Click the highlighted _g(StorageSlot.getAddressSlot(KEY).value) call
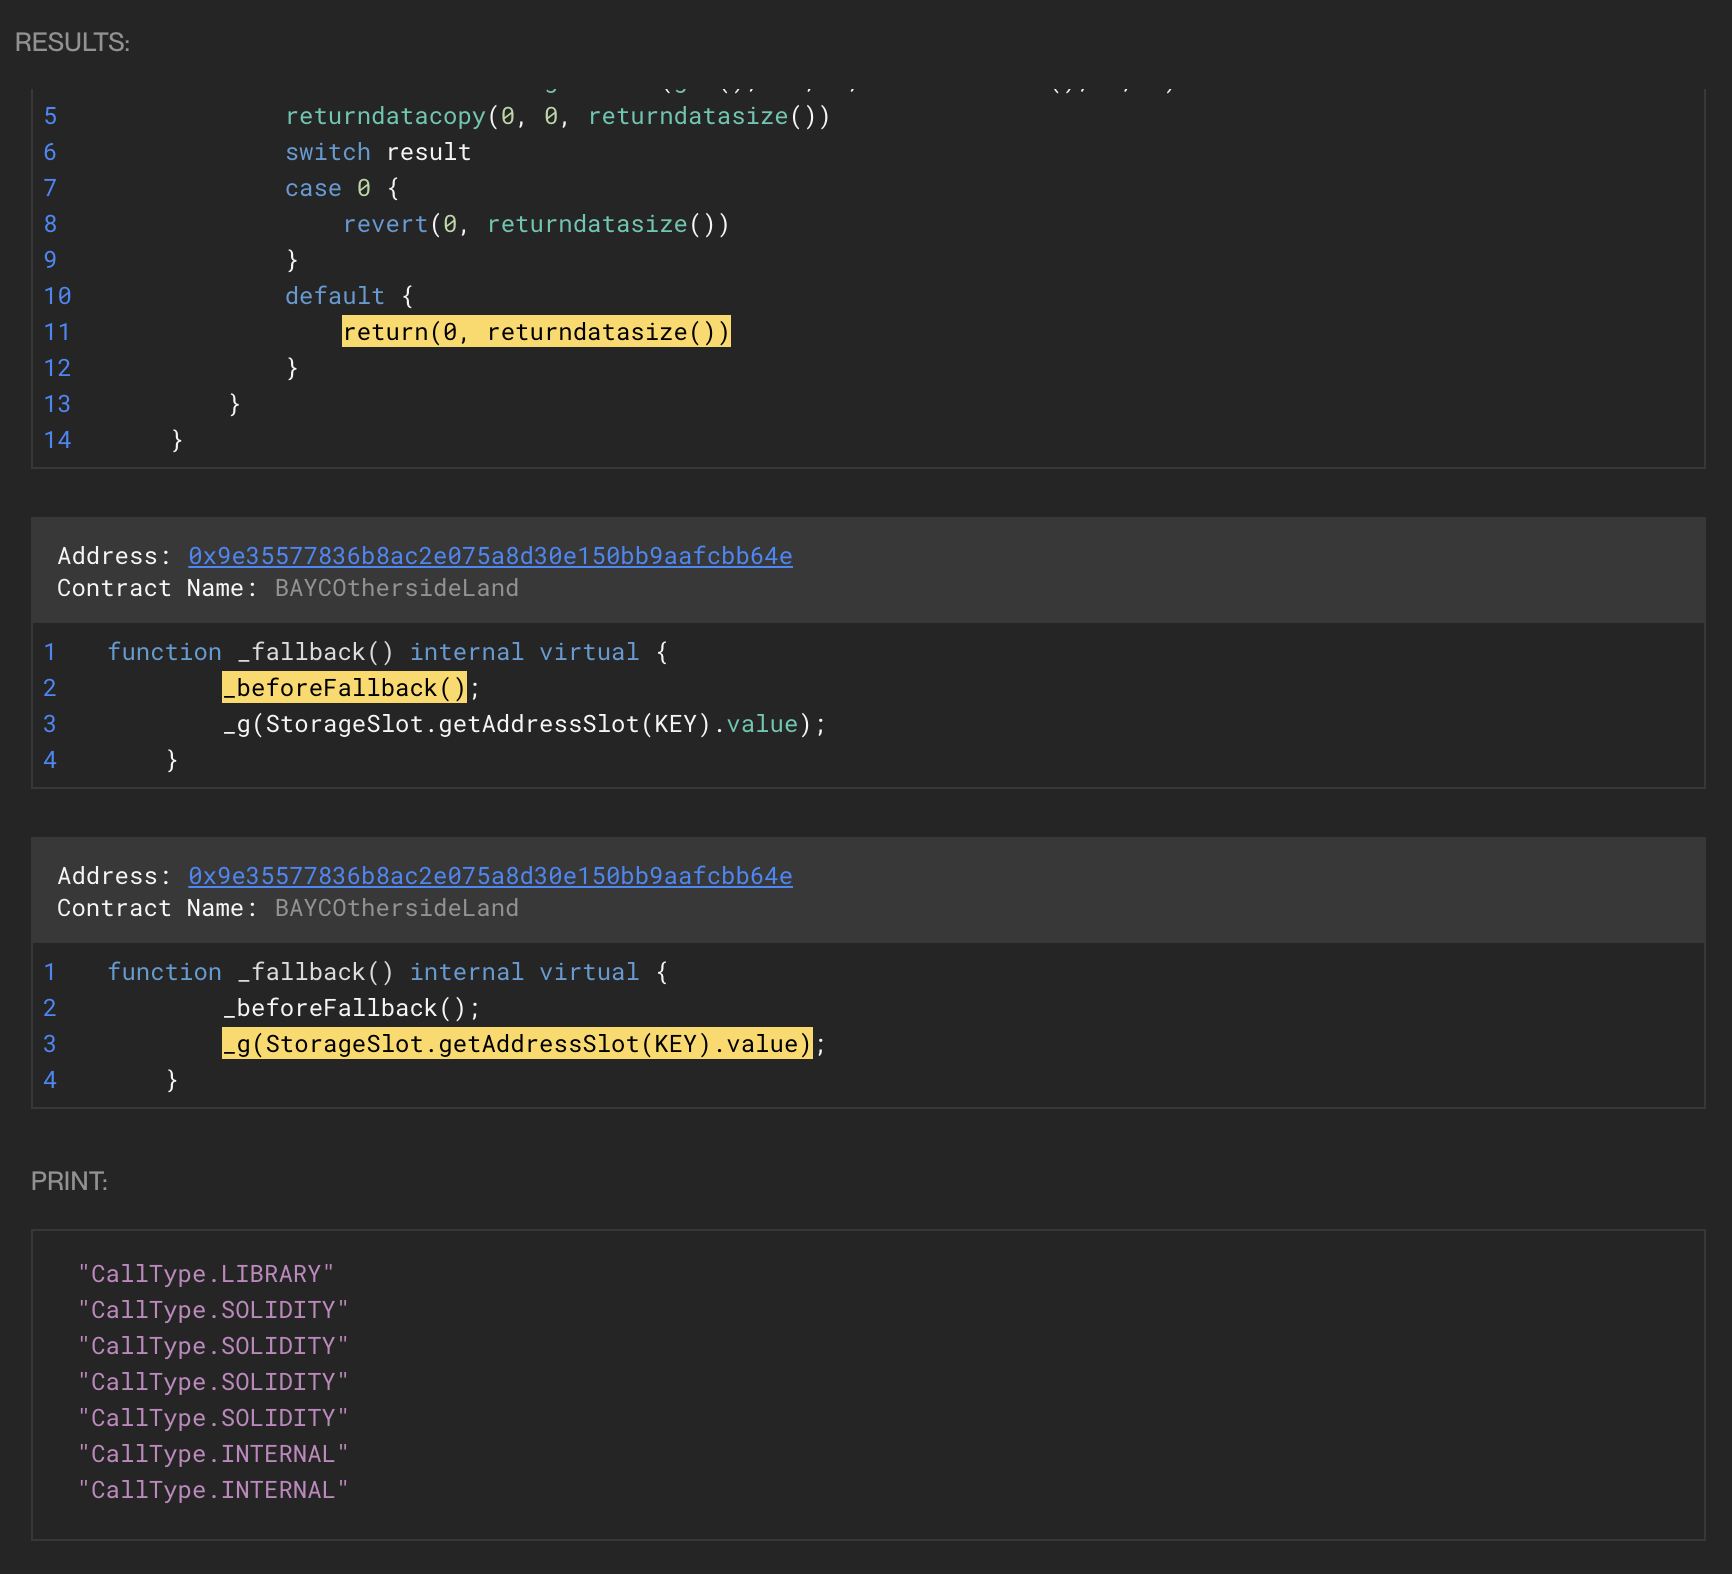This screenshot has width=1732, height=1574. pos(517,1044)
